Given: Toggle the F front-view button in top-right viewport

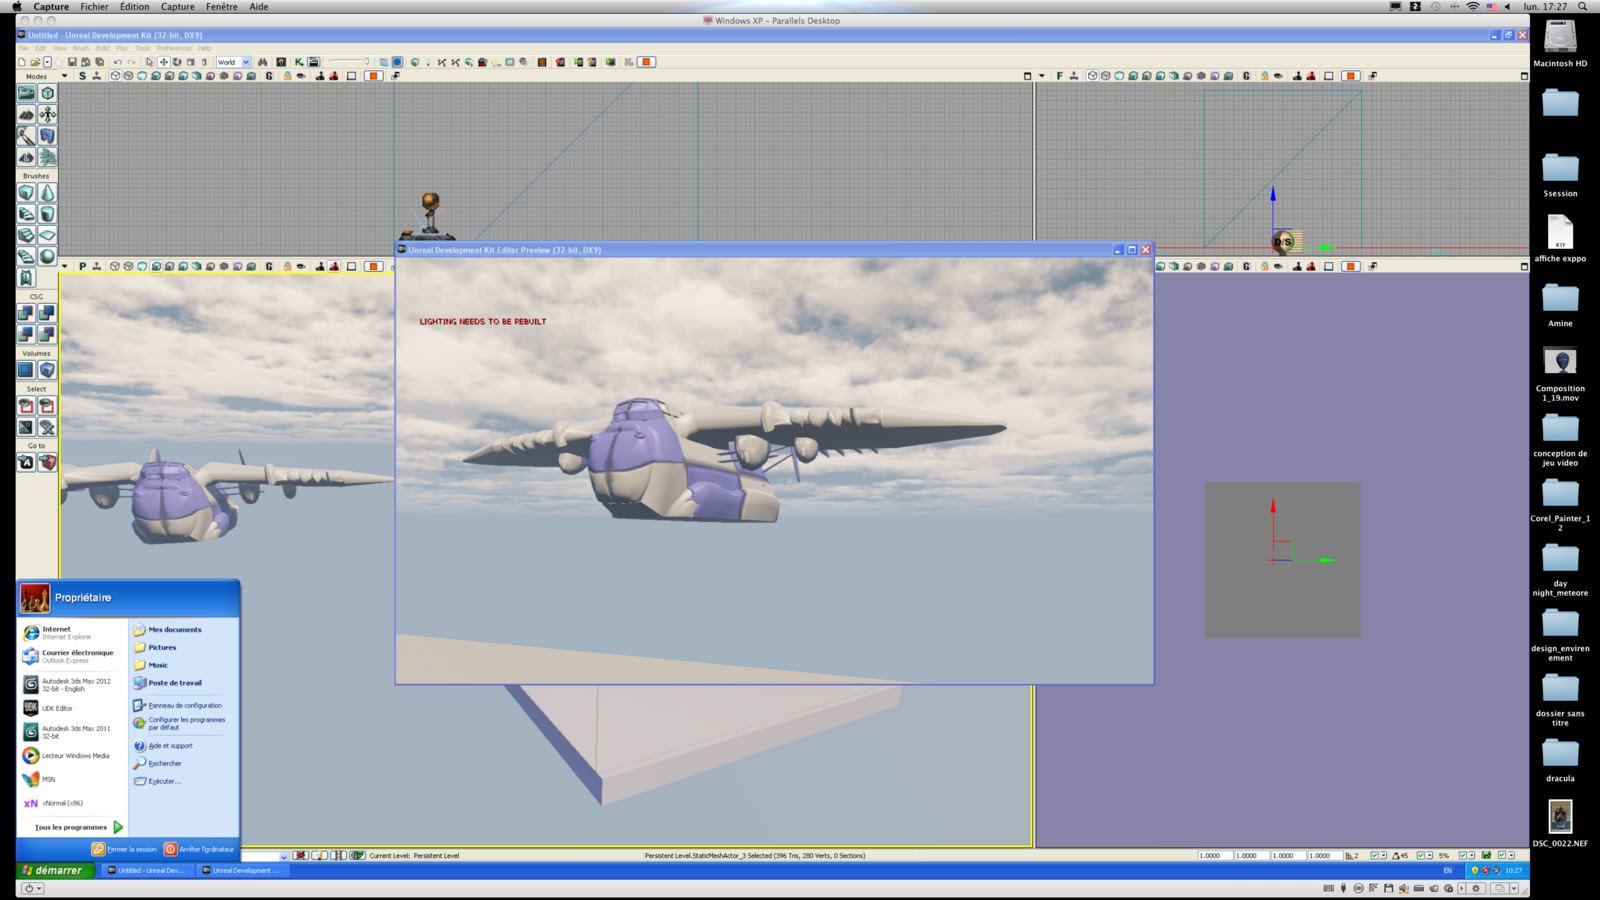Looking at the screenshot, I should [1060, 76].
